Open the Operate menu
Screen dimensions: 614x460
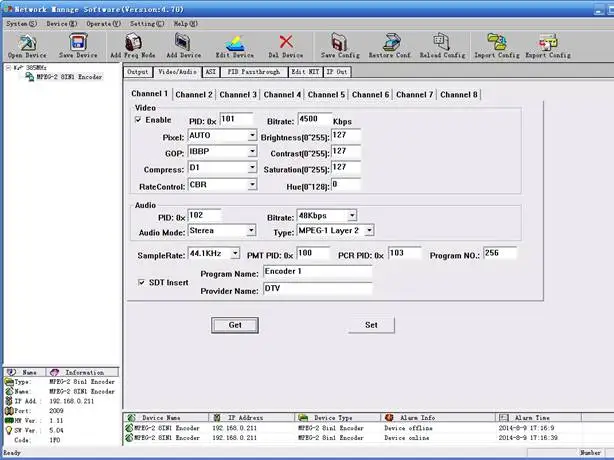click(x=98, y=21)
